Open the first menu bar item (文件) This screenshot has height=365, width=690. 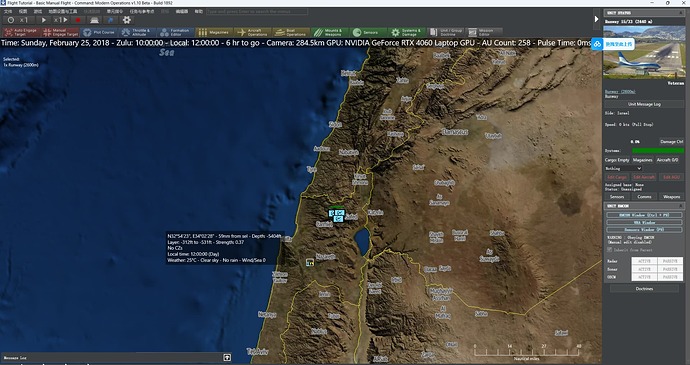pos(8,11)
